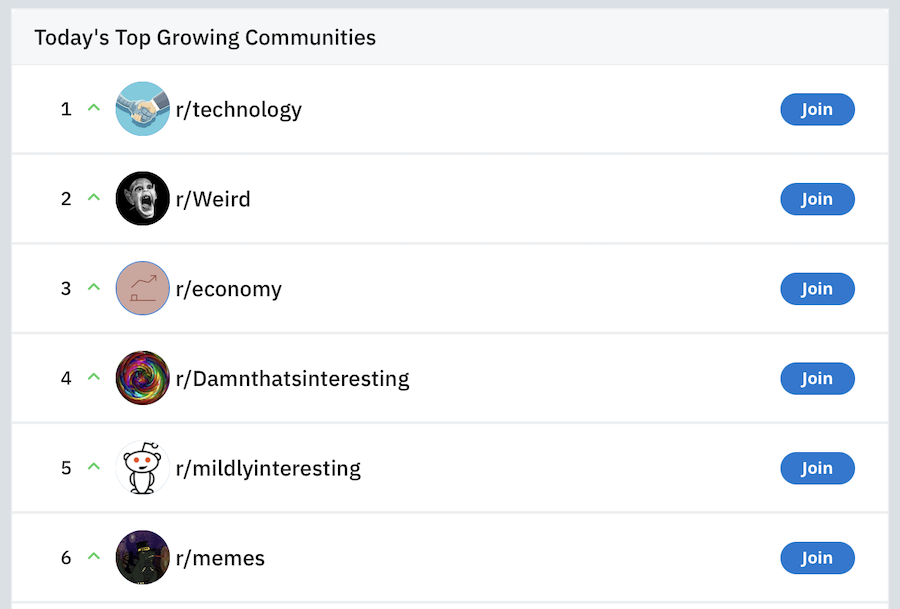Join the r/Weird community
This screenshot has width=900, height=609.
pos(817,199)
